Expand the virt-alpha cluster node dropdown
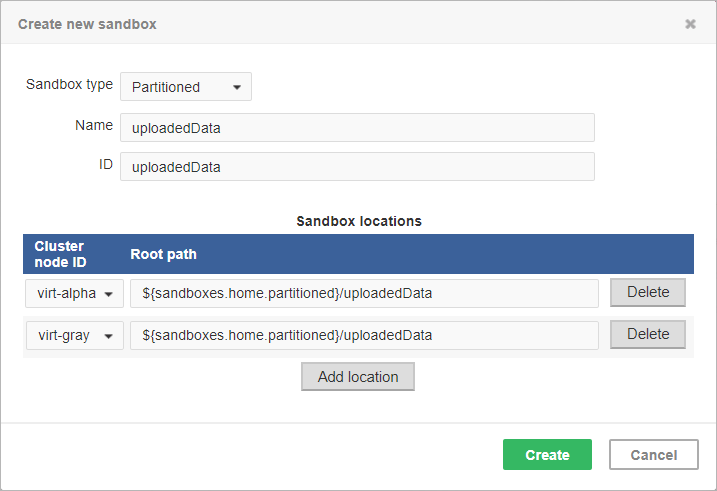Screen dimensions: 717x491 [x=75, y=293]
